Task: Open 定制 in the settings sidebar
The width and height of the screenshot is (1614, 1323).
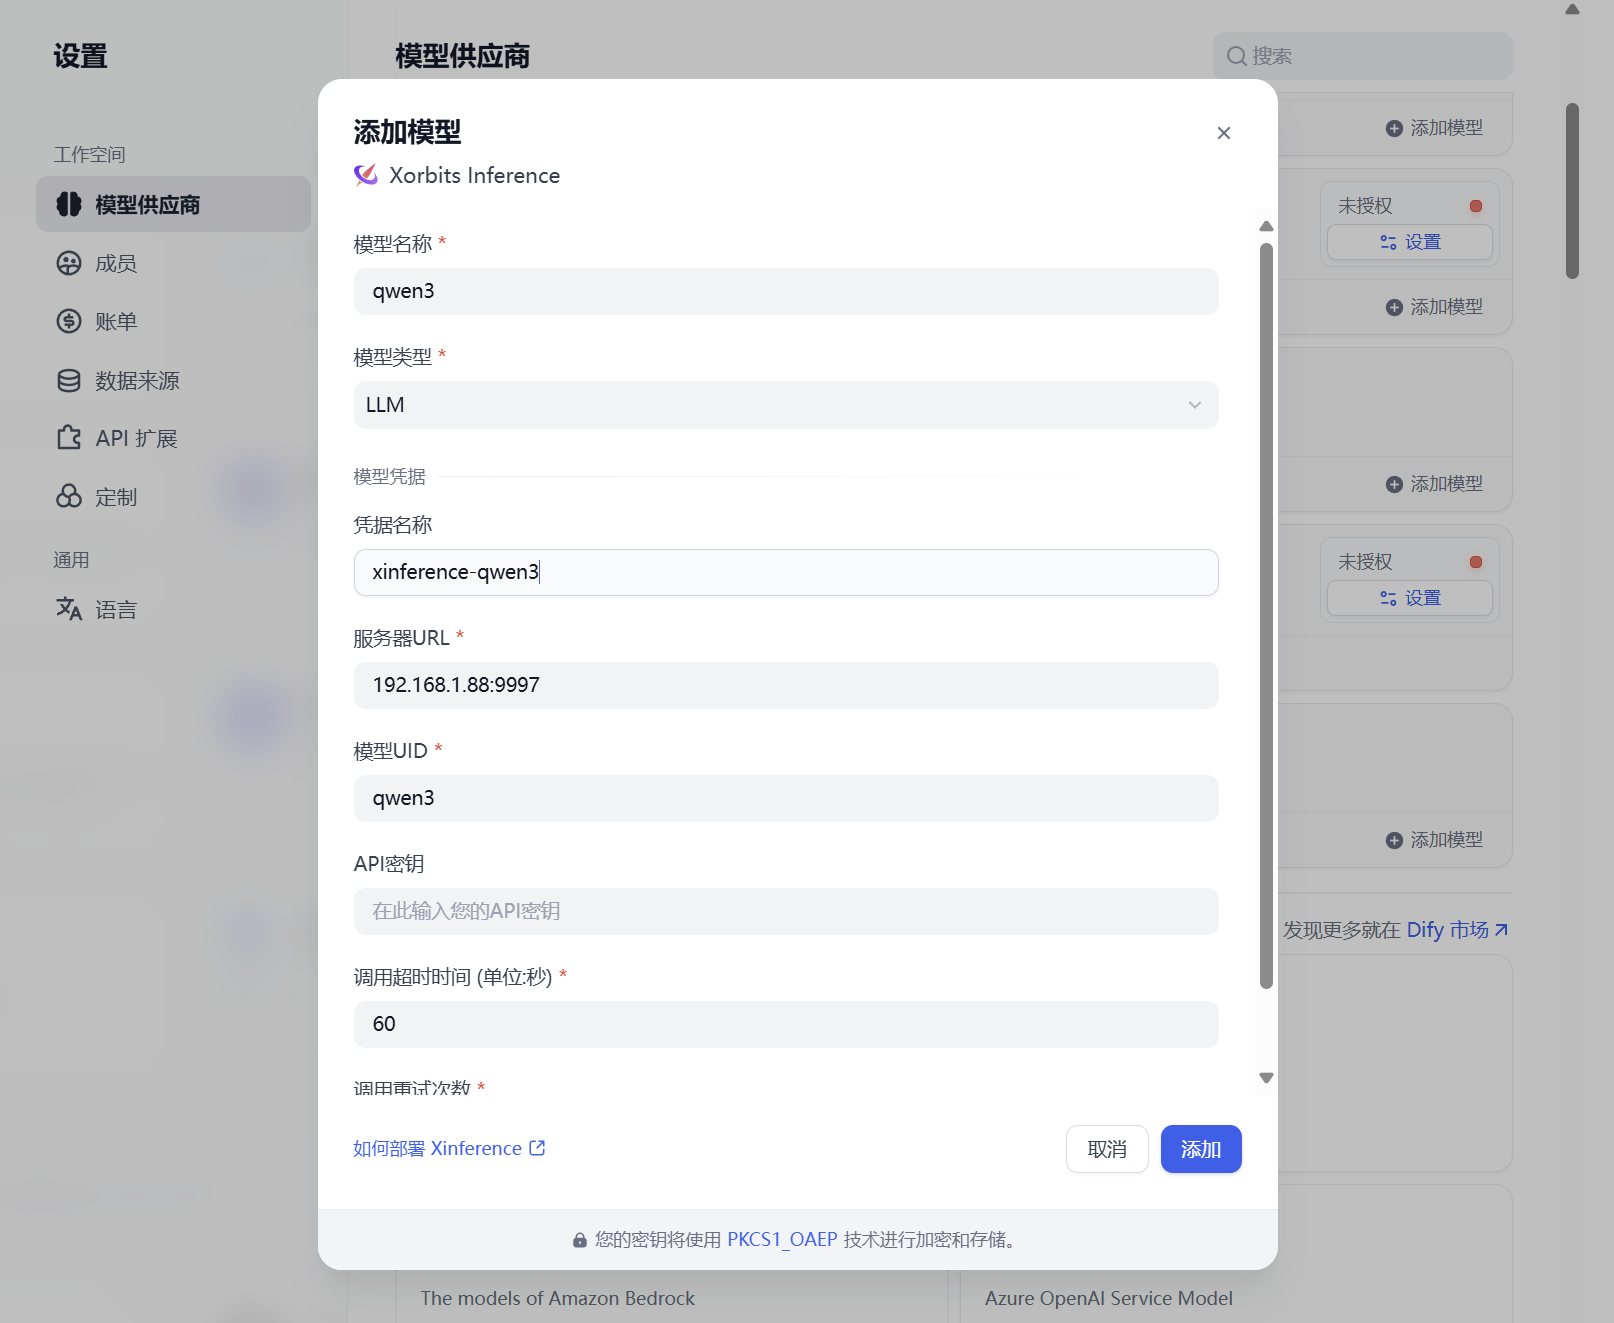Action: (174, 496)
